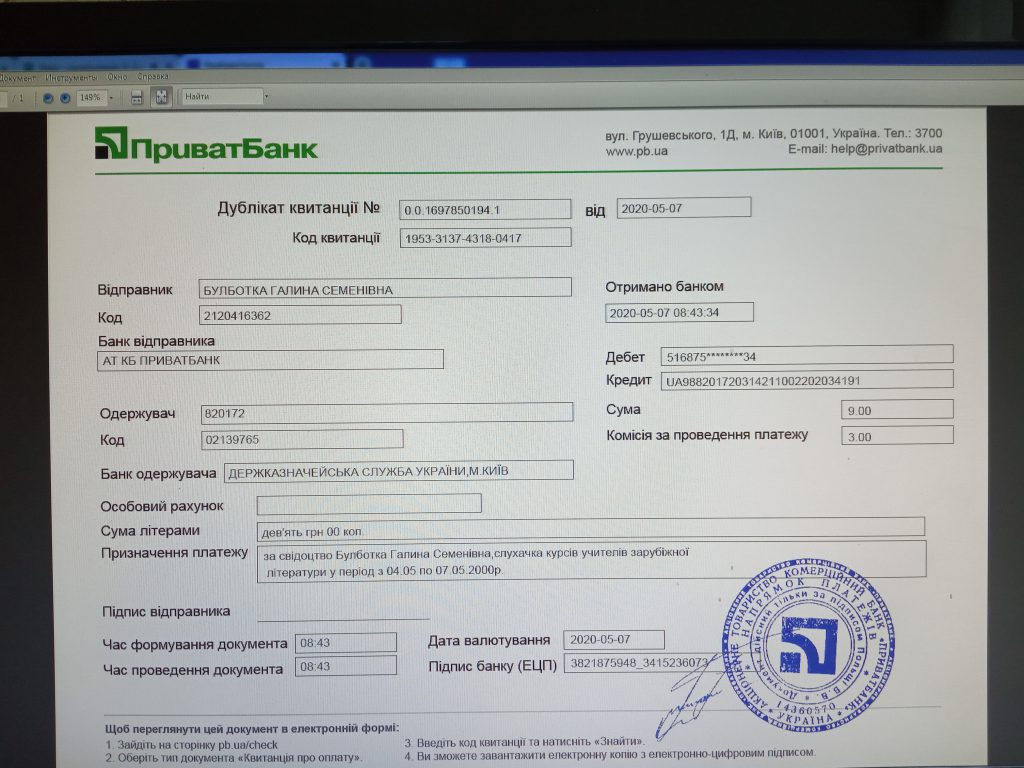
Task: Click the Код квитанції field value
Action: pos(485,238)
